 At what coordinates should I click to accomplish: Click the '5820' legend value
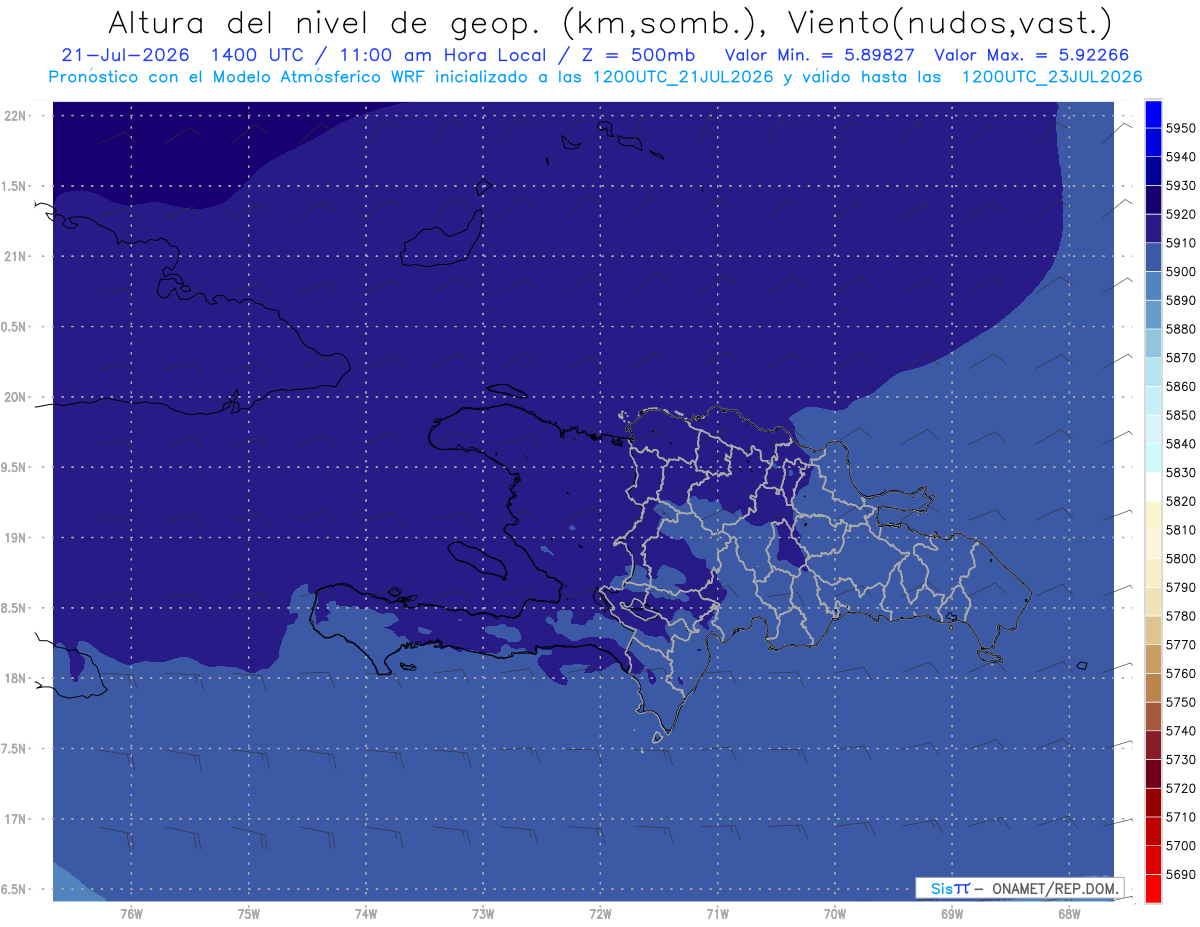[x=1180, y=501]
